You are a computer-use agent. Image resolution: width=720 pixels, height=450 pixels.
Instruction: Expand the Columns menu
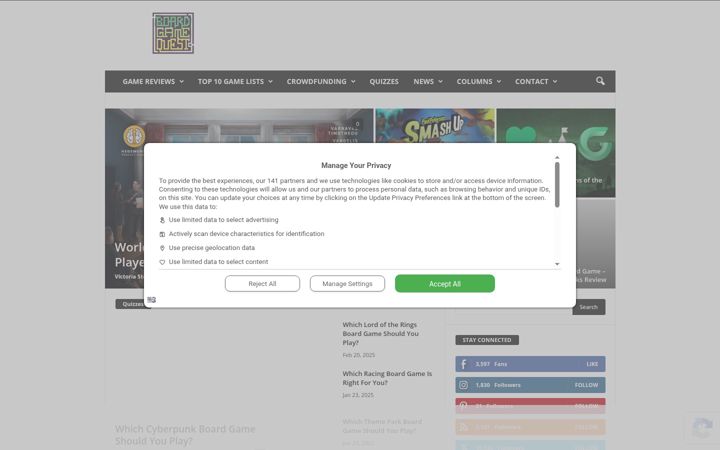coord(479,81)
